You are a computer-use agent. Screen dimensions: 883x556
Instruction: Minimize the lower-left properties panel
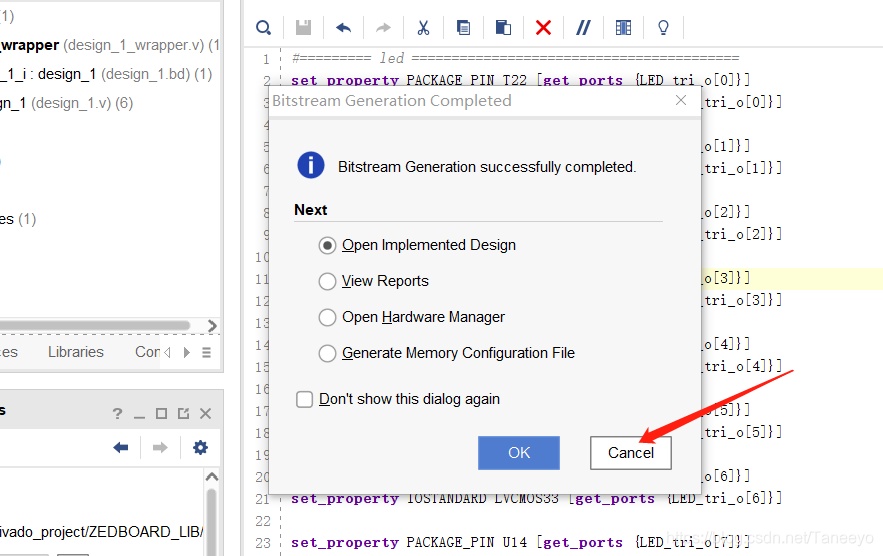click(140, 416)
